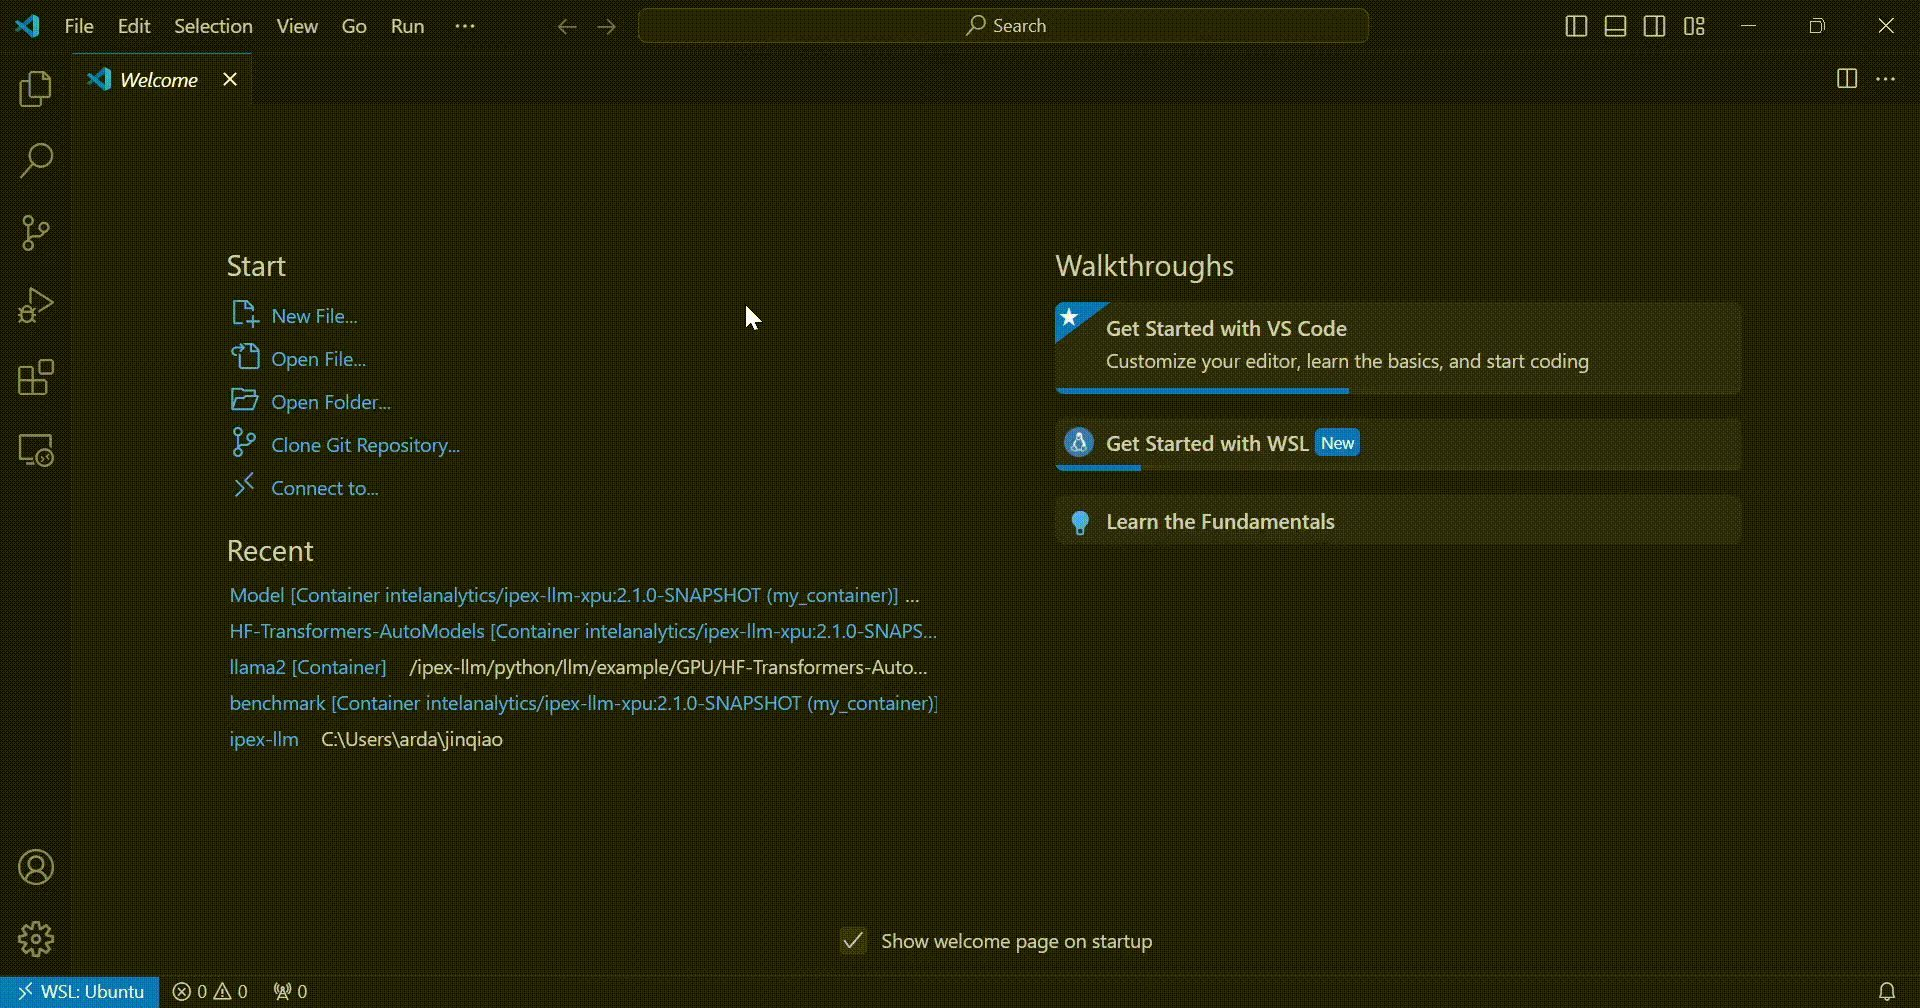Click the New File... link
The height and width of the screenshot is (1008, 1920).
point(314,316)
